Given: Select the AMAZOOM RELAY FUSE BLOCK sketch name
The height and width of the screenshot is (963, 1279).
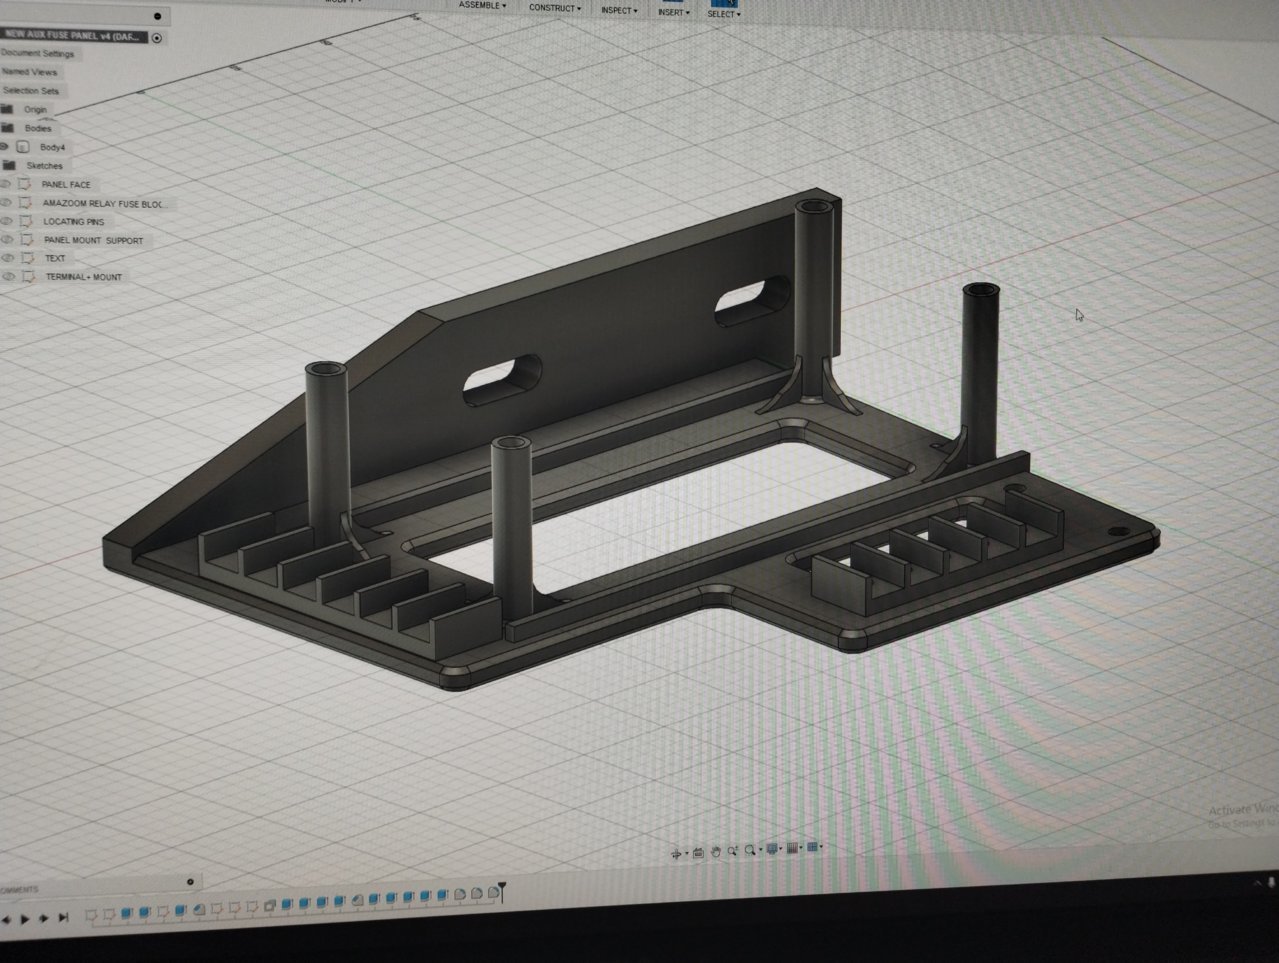Looking at the screenshot, I should pos(104,204).
